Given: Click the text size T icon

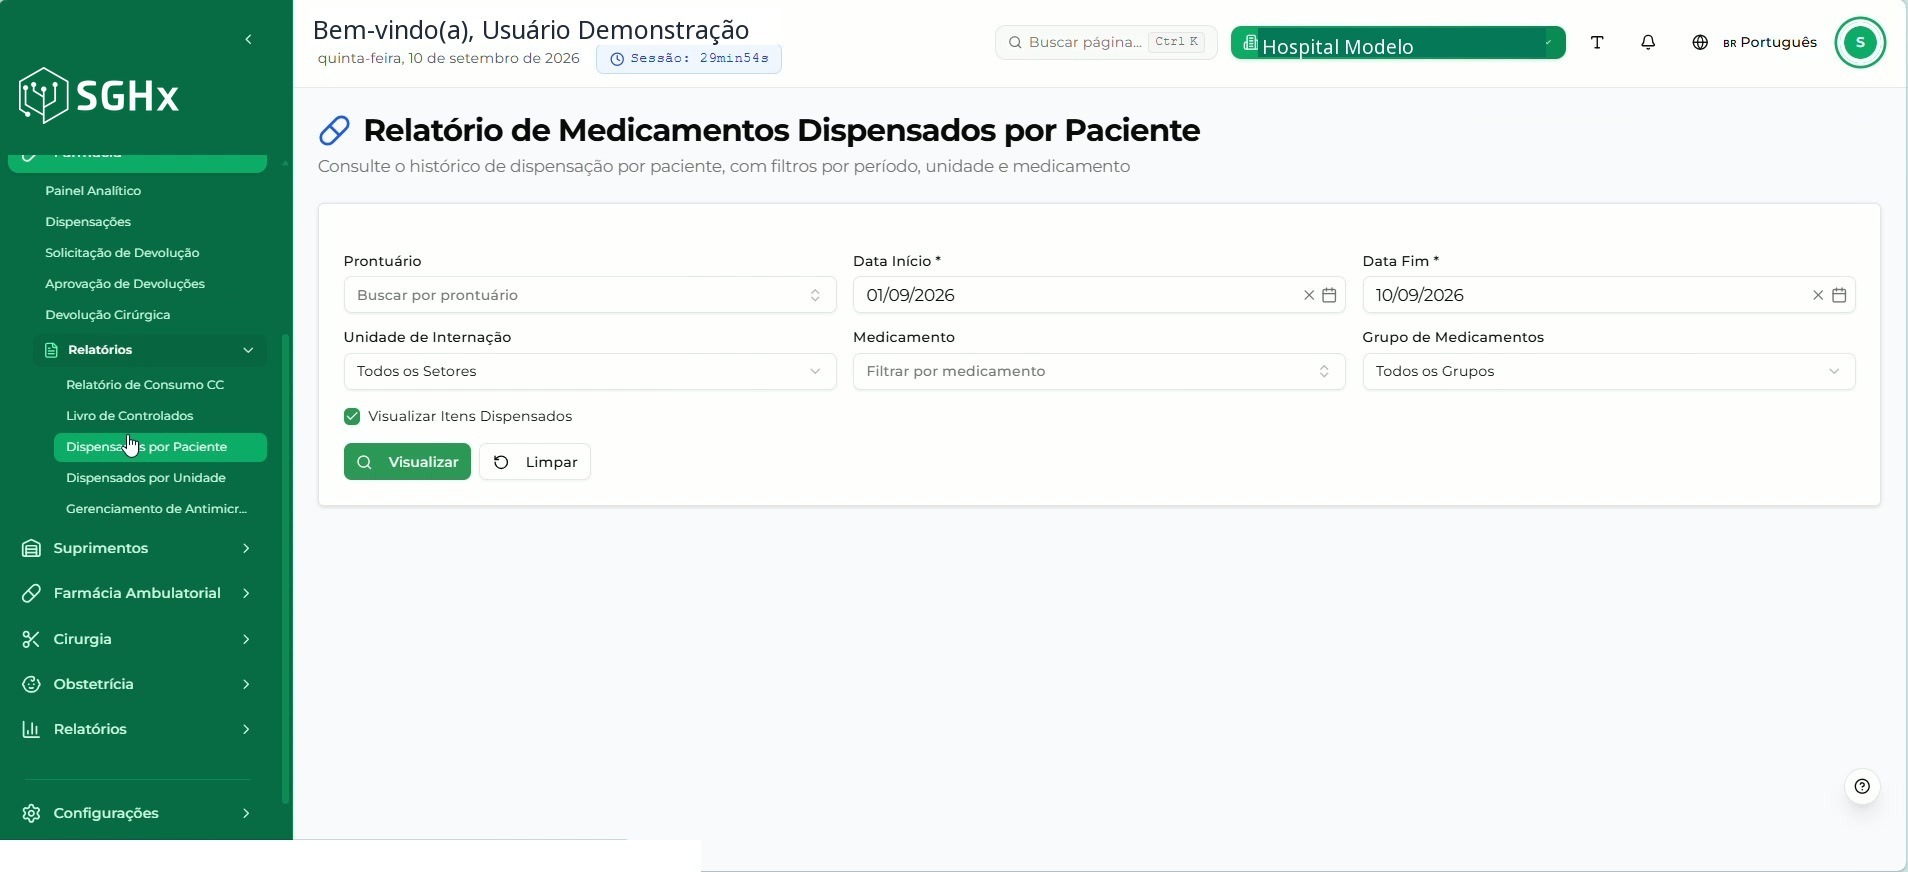Looking at the screenshot, I should coord(1597,42).
